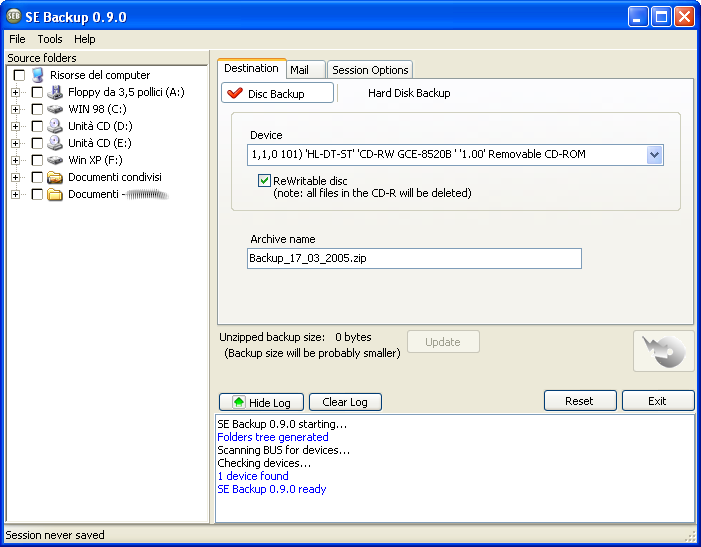
Task: Expand the Win XP (F:) tree node
Action: 15,160
